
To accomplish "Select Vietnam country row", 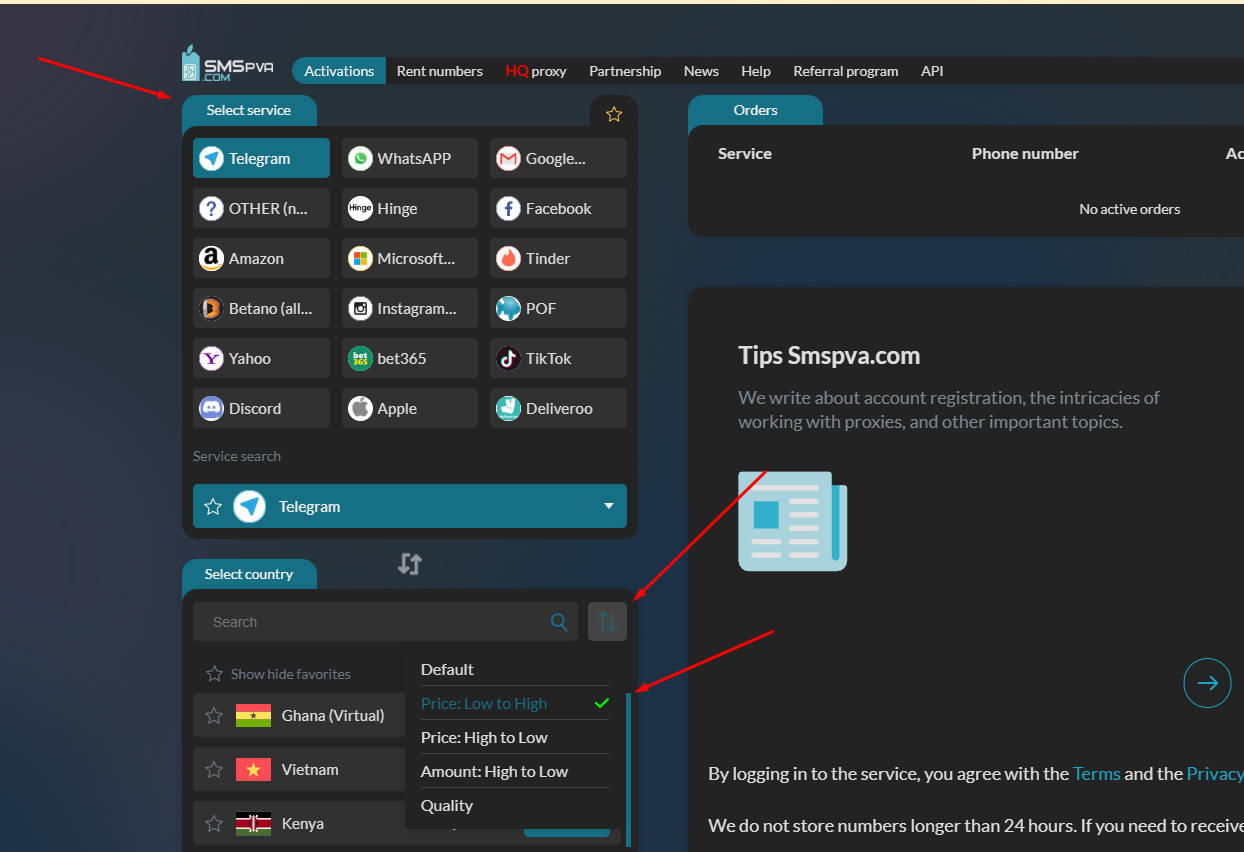I will (x=300, y=769).
